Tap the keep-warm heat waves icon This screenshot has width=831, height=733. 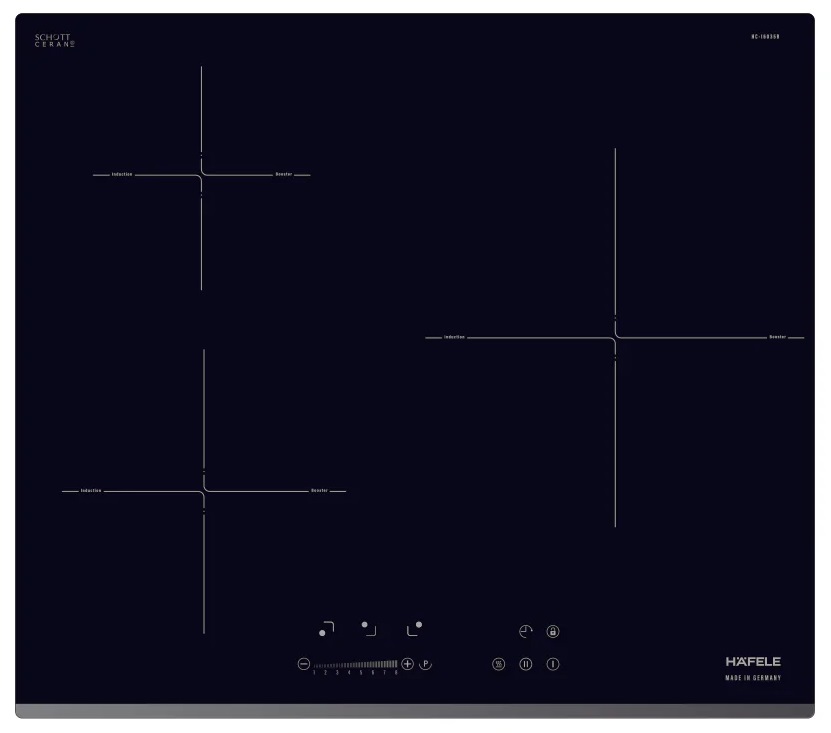coord(498,664)
